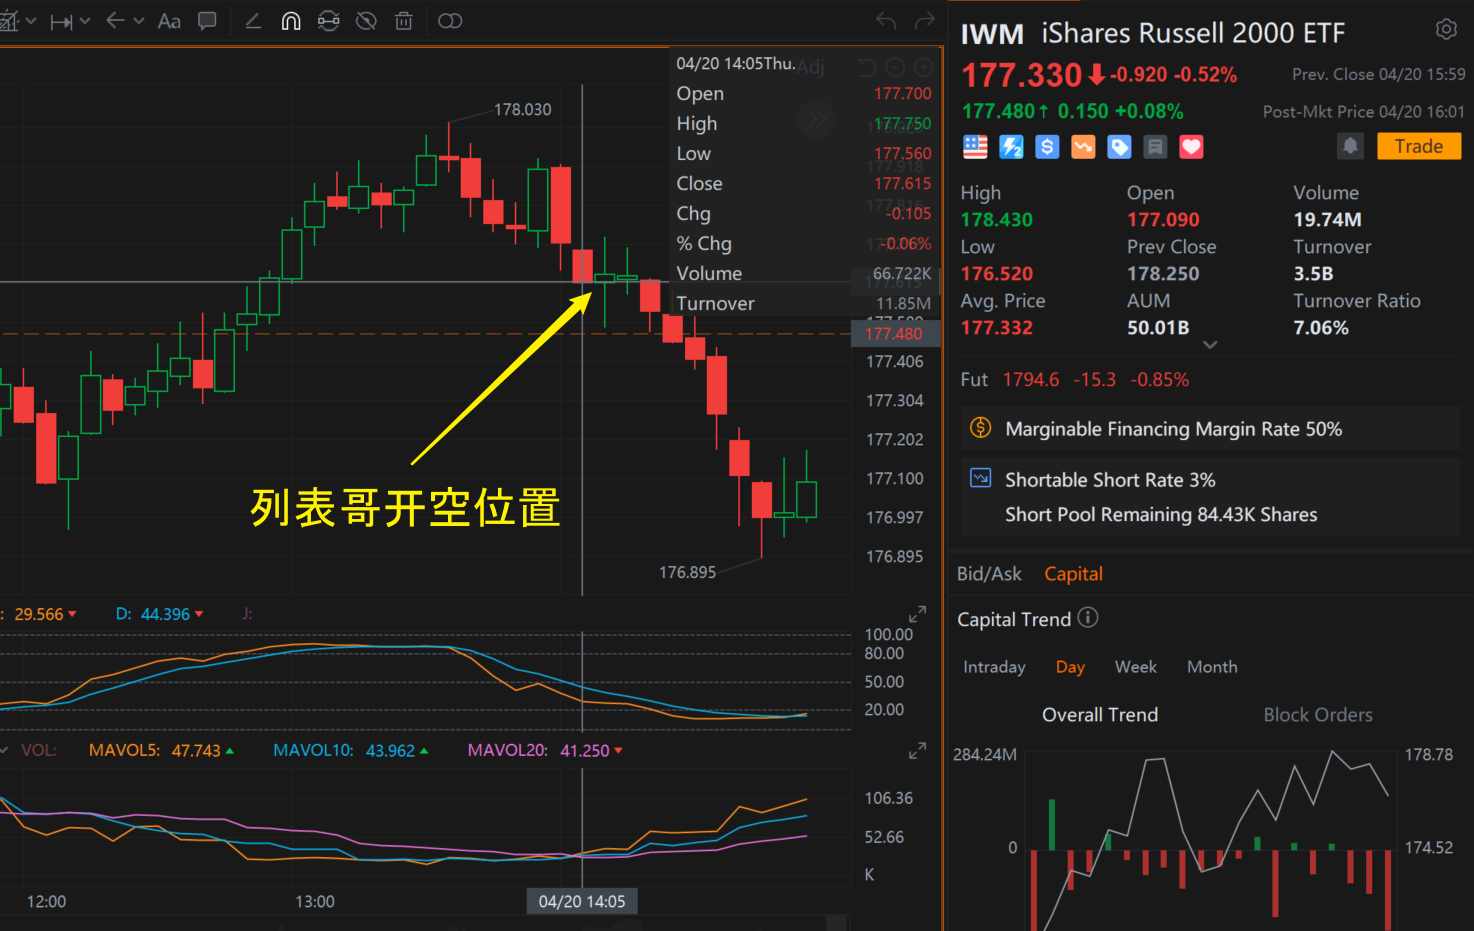1474x931 pixels.
Task: Click Short Pool Remaining 84.43K Shares
Action: pos(1161,514)
